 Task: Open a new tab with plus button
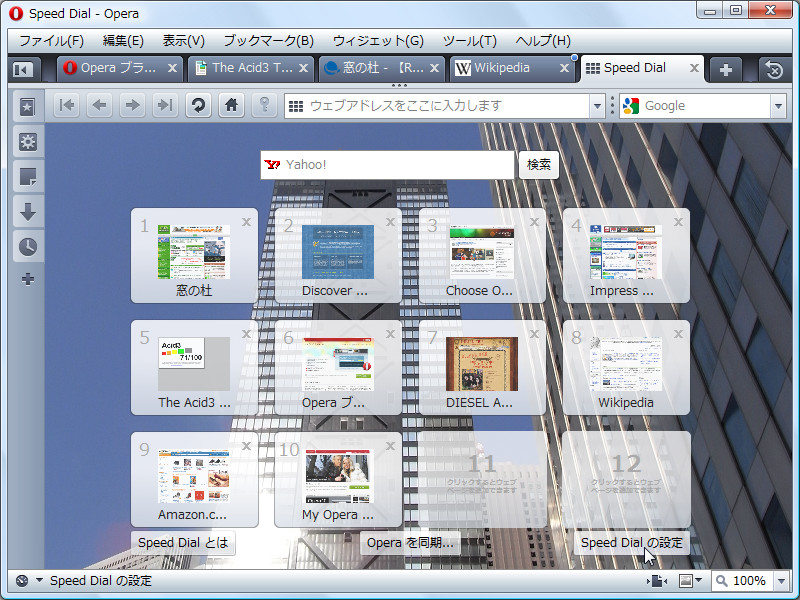(726, 69)
